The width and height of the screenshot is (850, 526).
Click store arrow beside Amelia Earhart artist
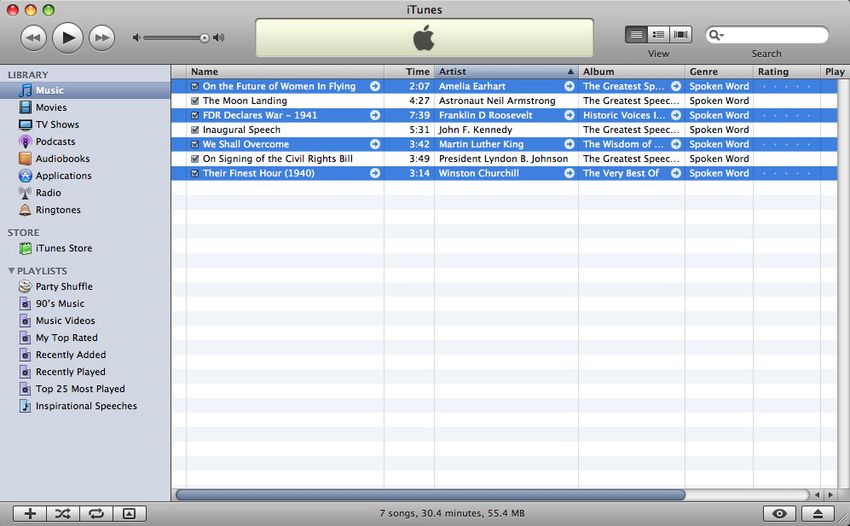569,86
